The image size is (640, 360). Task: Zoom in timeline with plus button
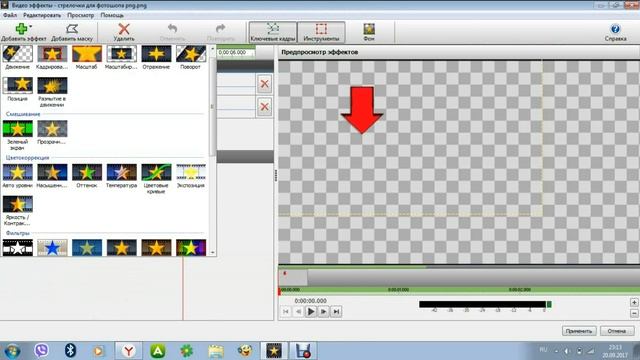point(634,302)
